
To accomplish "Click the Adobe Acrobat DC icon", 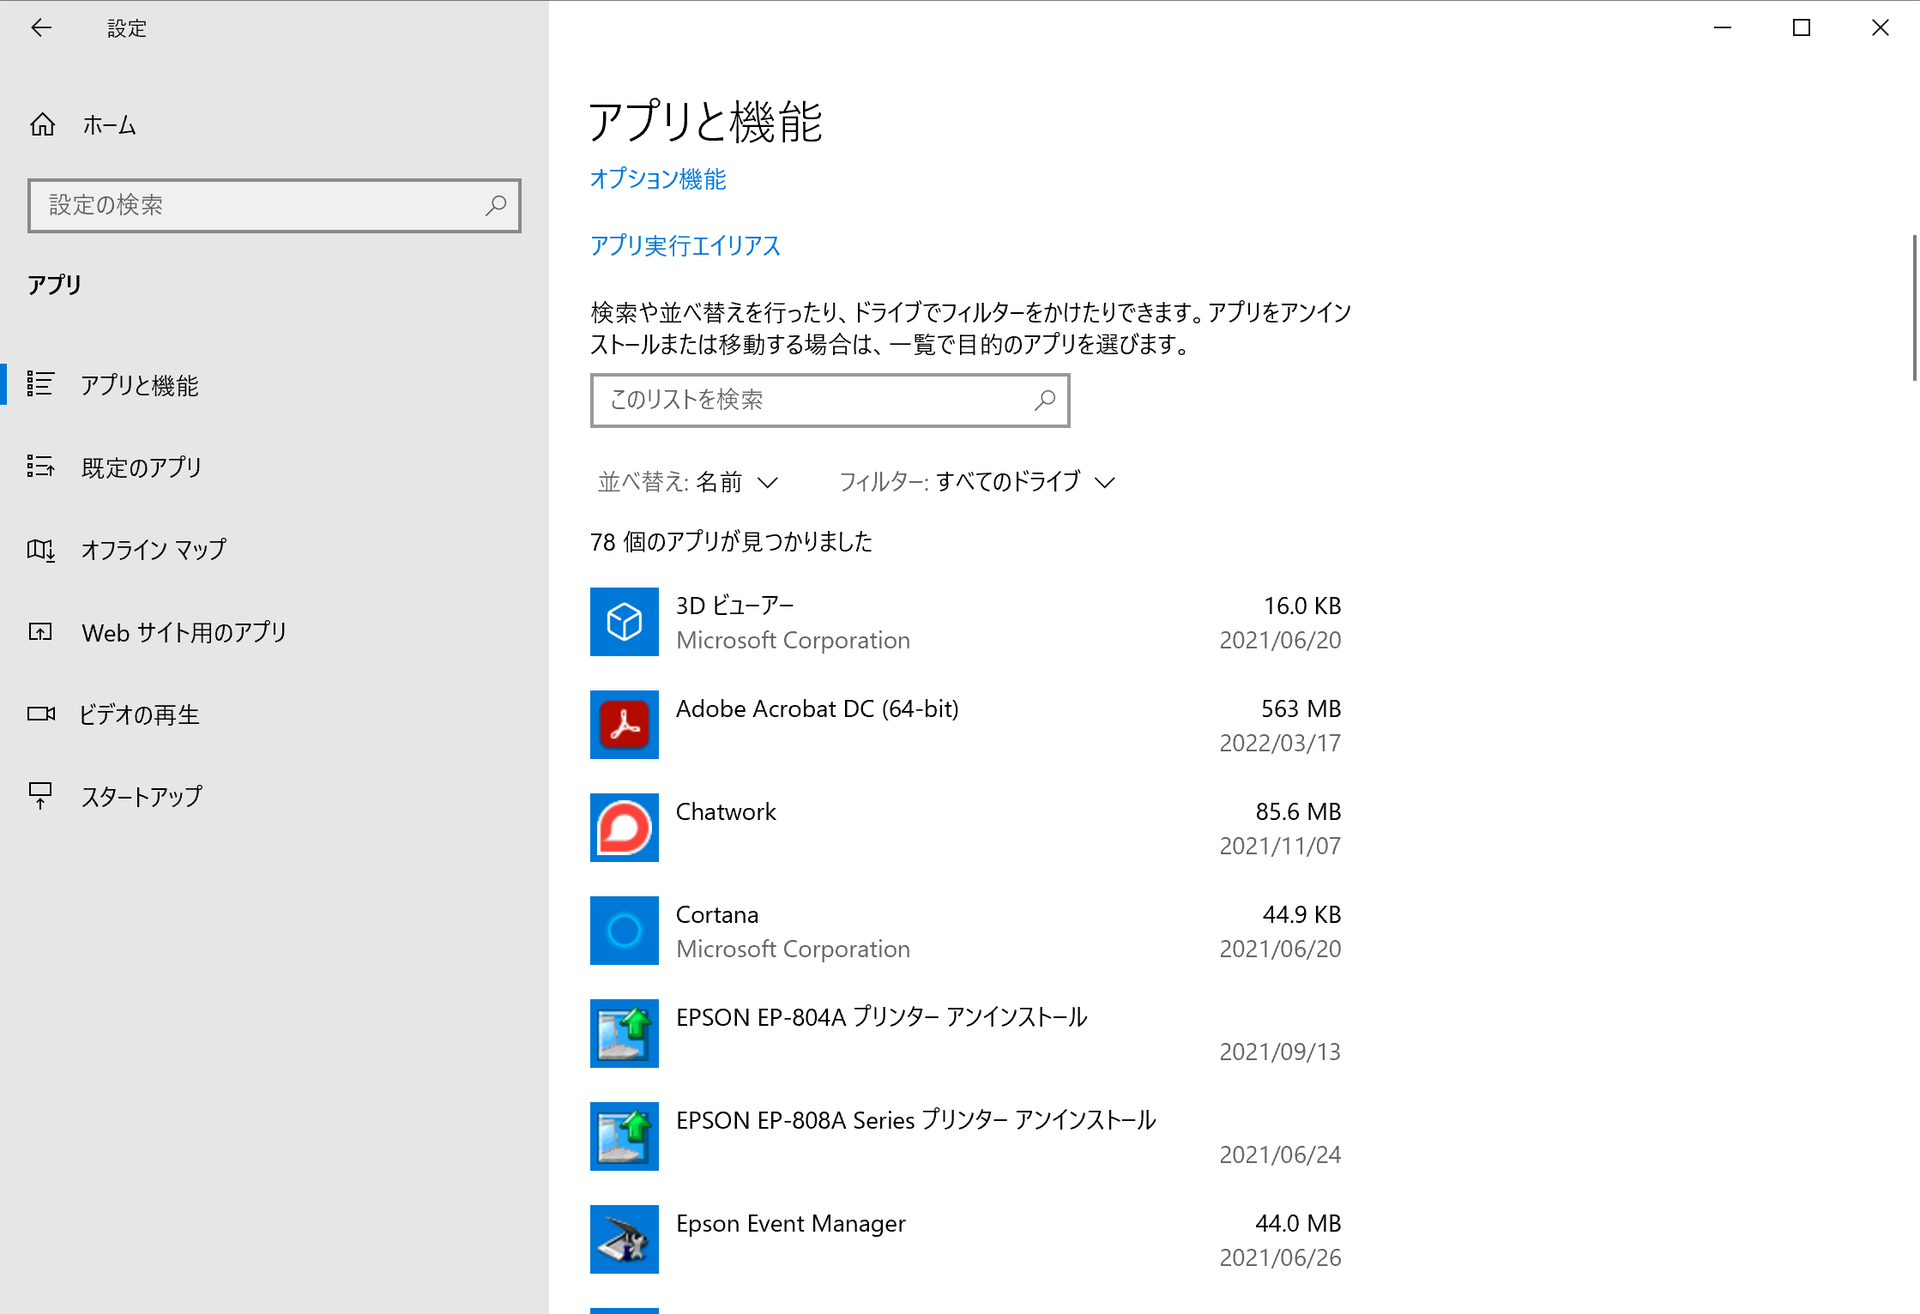I will pos(624,725).
